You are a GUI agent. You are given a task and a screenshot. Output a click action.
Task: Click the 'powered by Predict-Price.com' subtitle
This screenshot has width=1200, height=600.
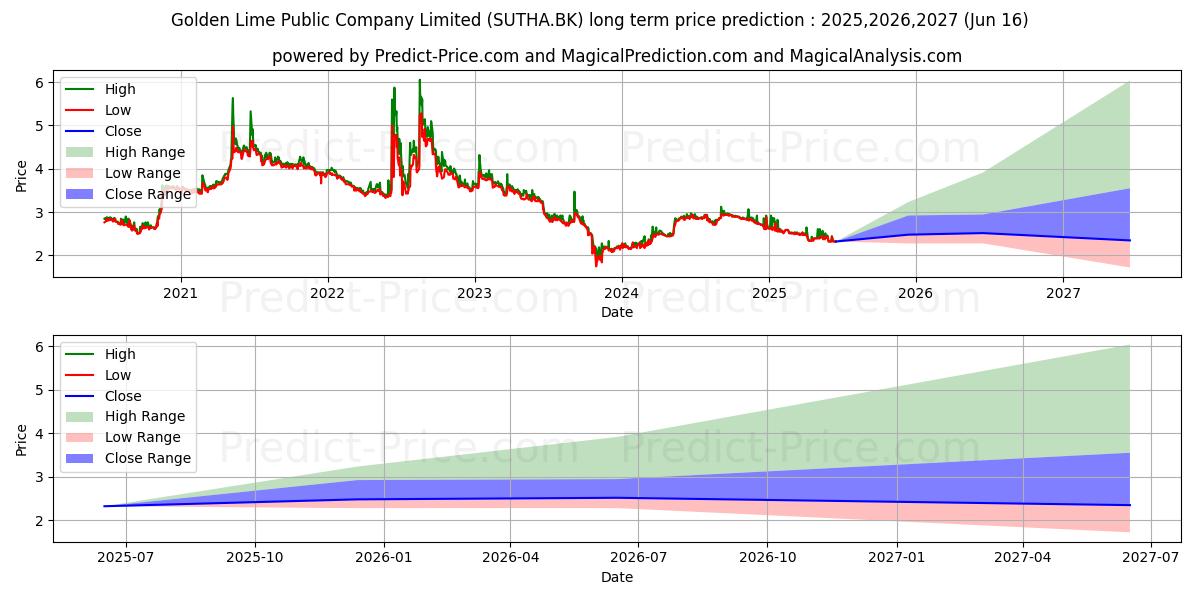click(x=617, y=56)
